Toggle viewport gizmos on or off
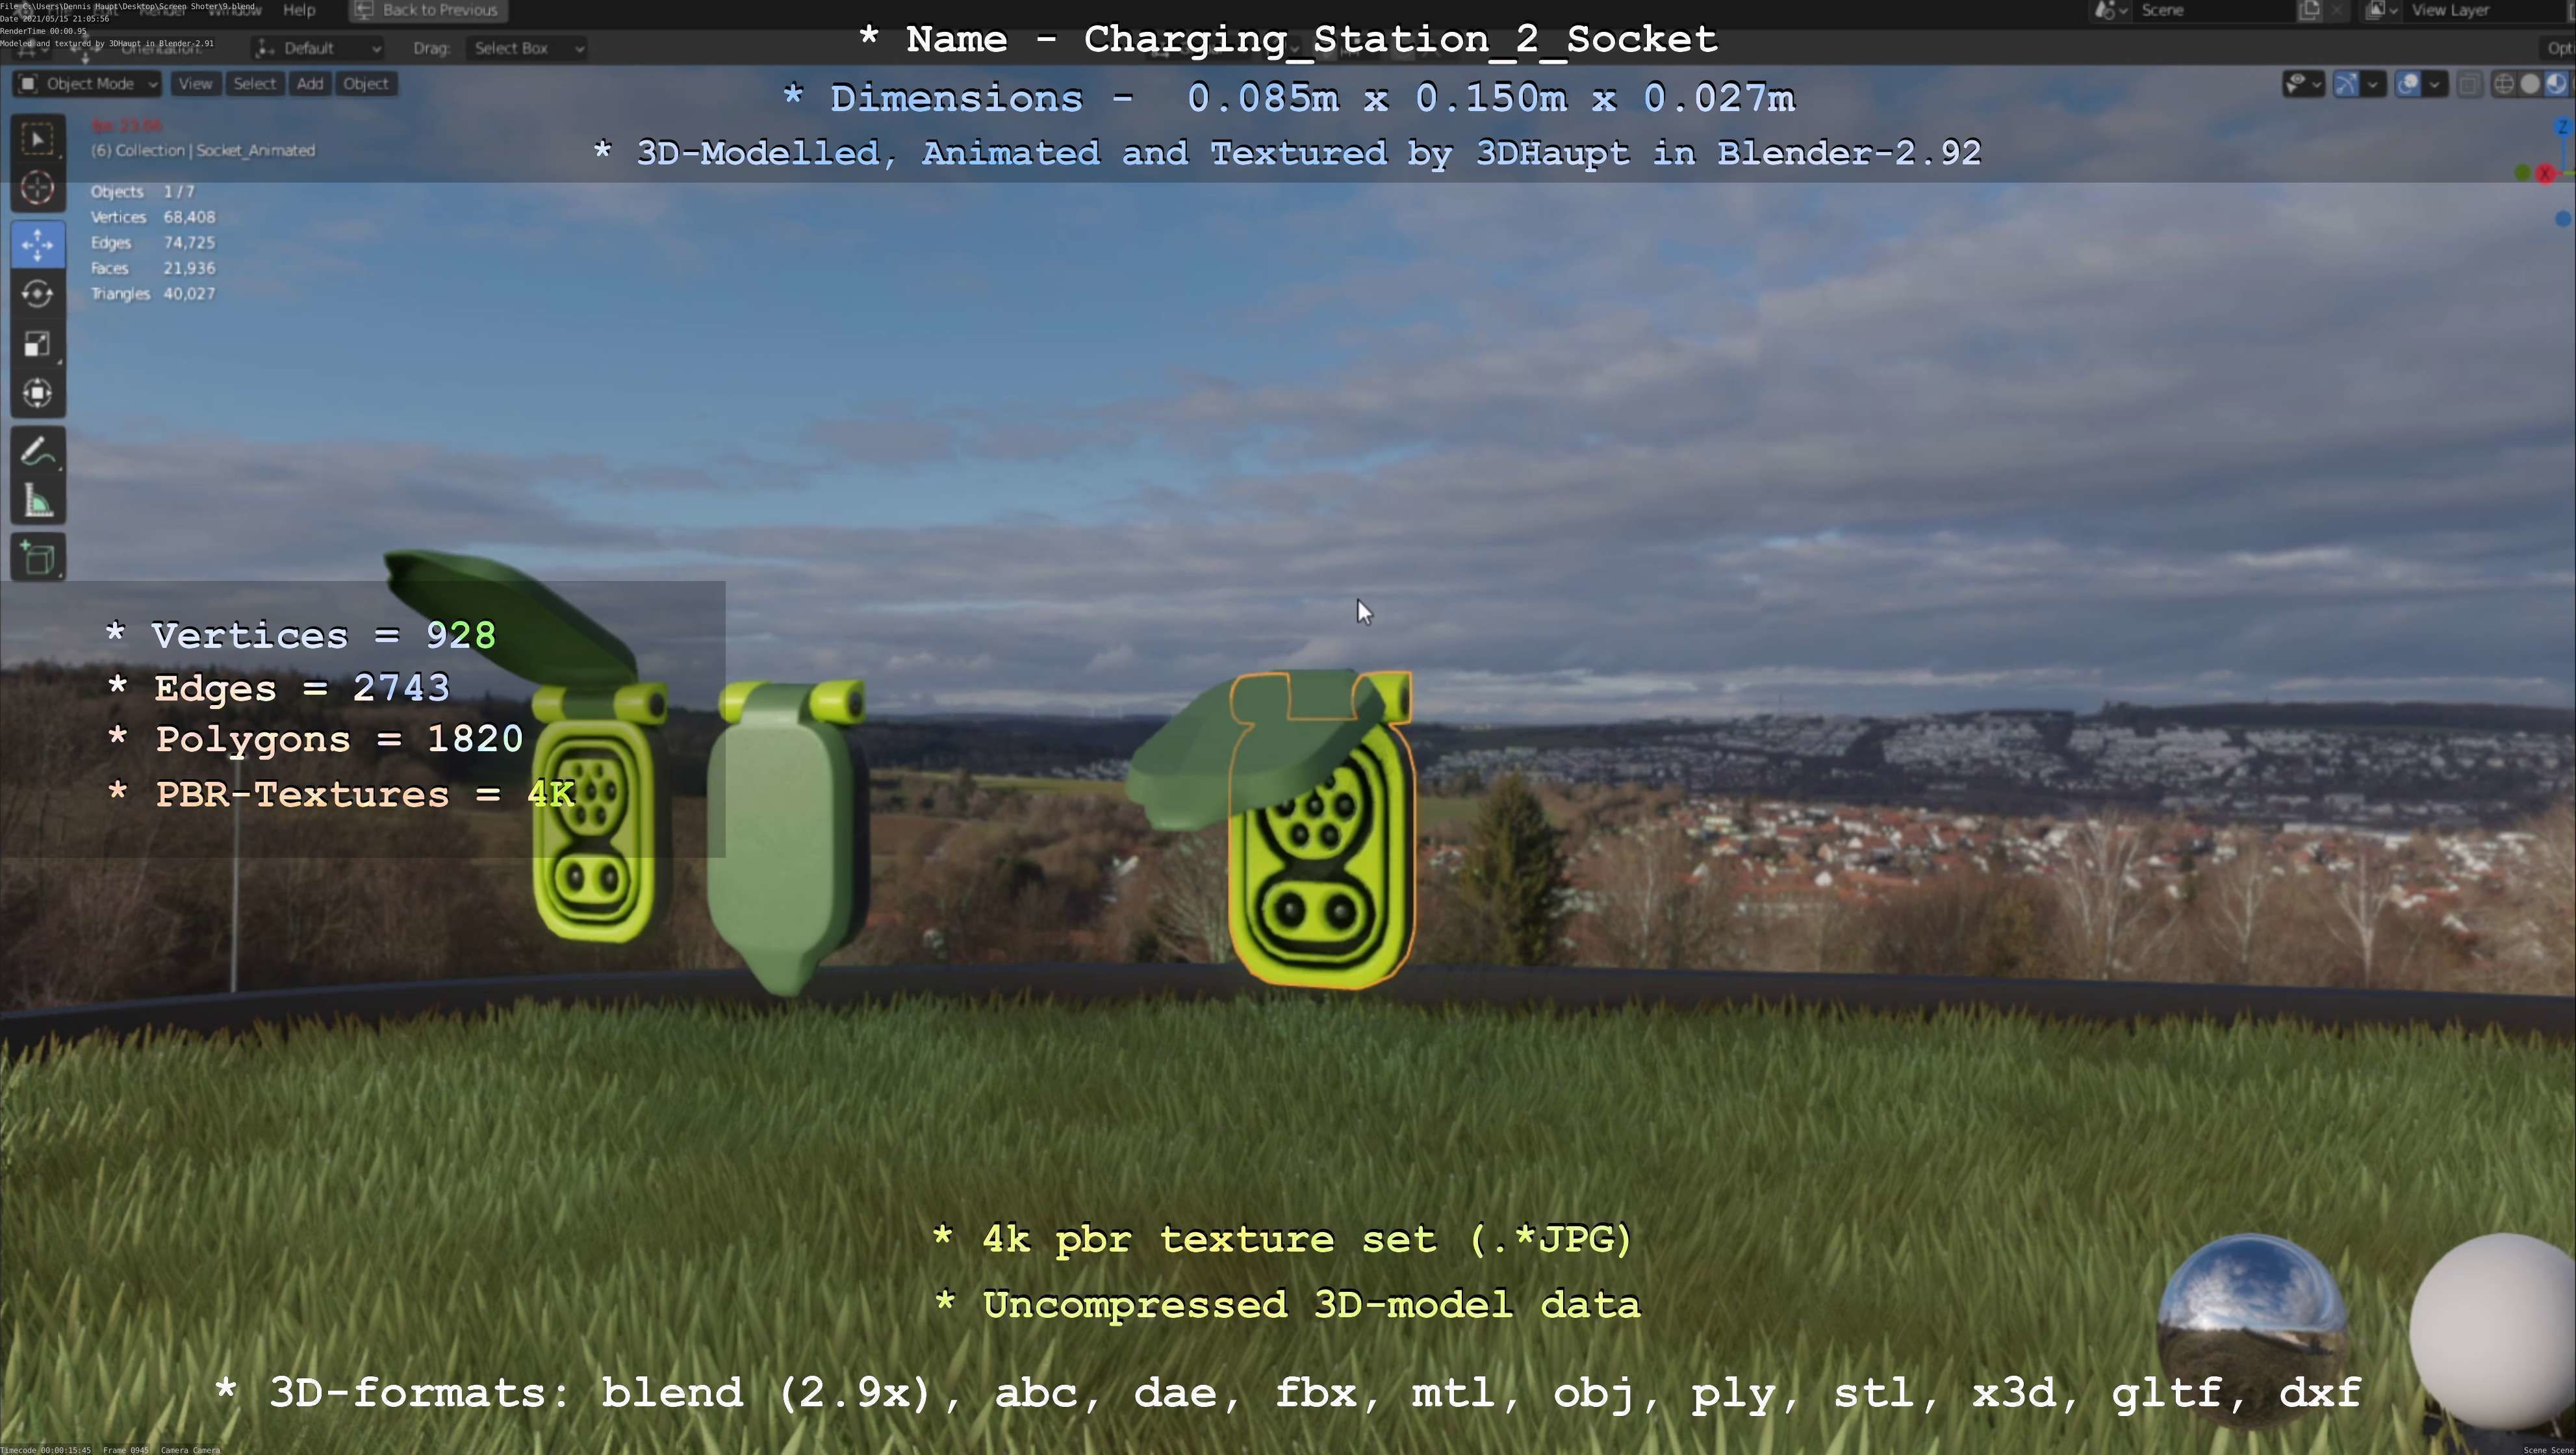The height and width of the screenshot is (1455, 2576). click(x=2346, y=84)
